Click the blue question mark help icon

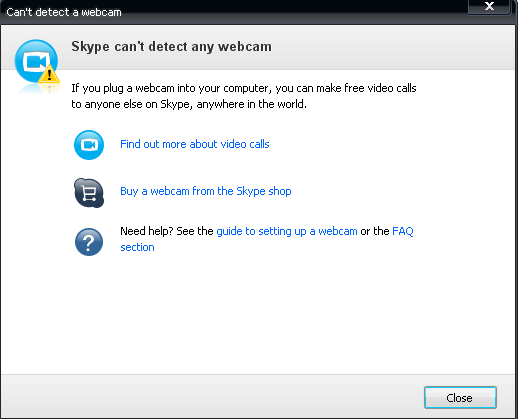click(89, 242)
